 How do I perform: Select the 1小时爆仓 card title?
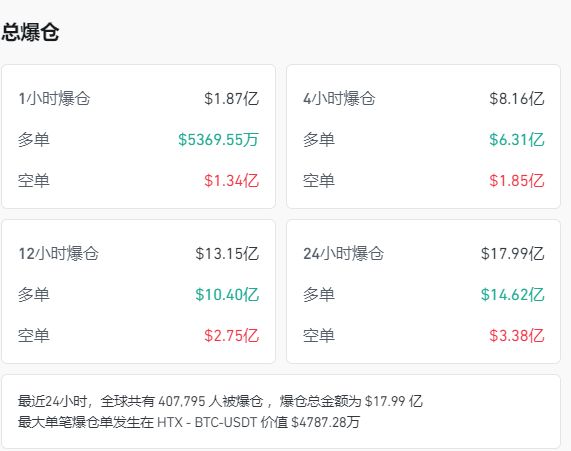(x=54, y=99)
